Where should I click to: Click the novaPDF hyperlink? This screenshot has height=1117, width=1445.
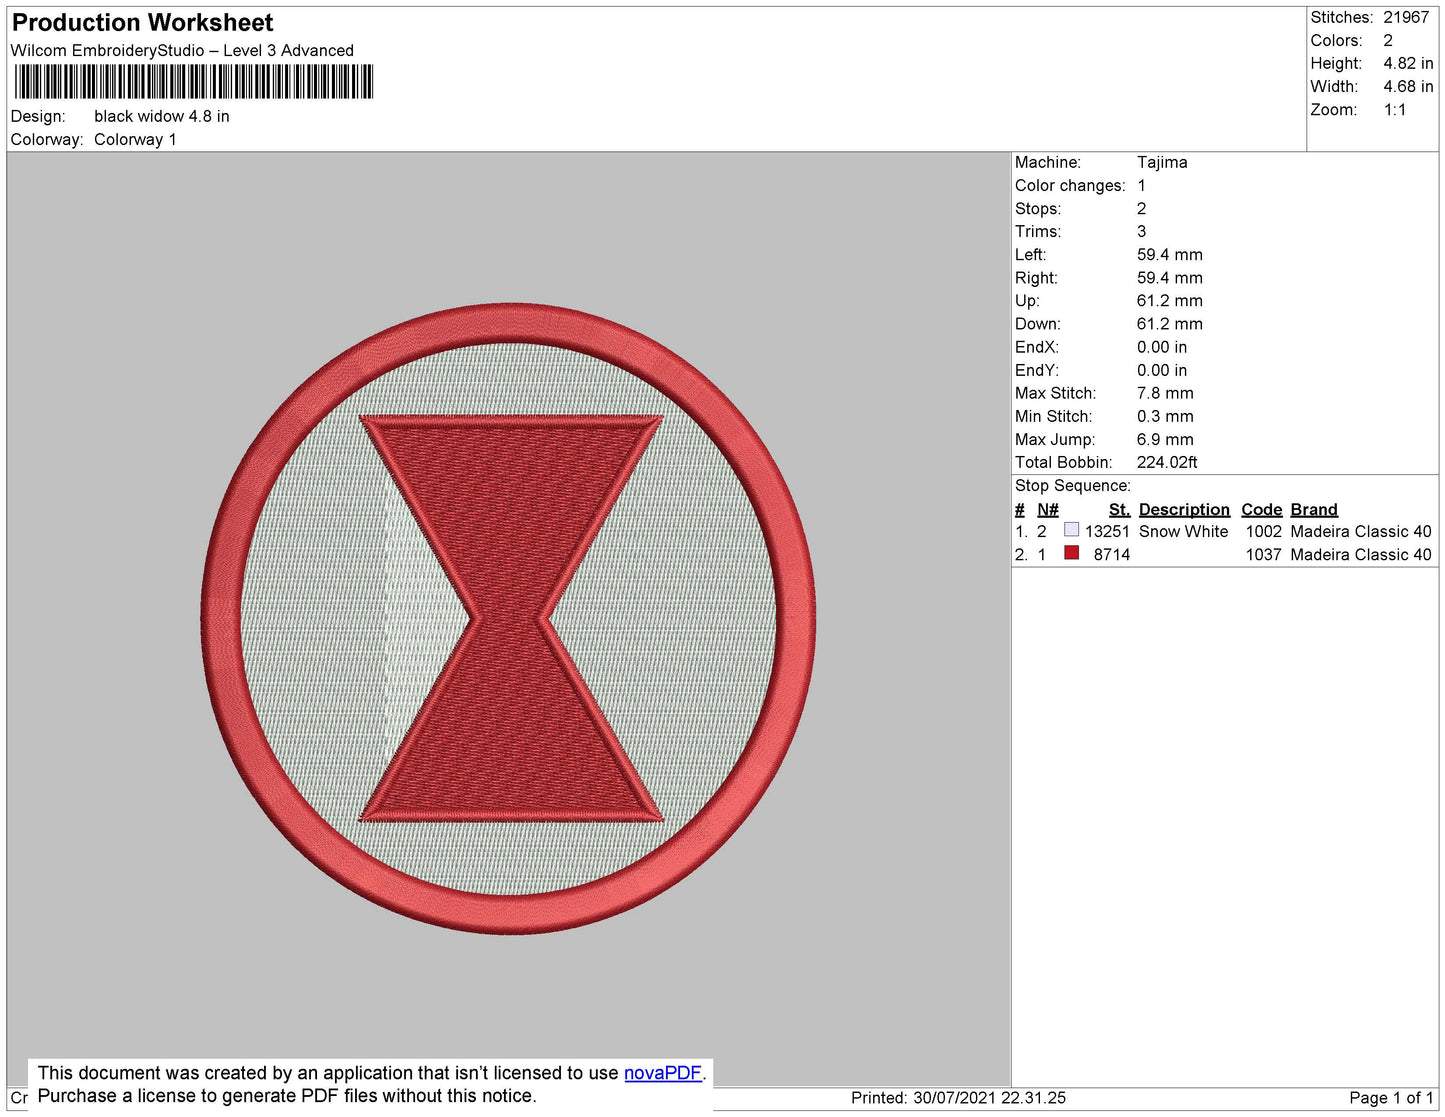click(x=663, y=1073)
